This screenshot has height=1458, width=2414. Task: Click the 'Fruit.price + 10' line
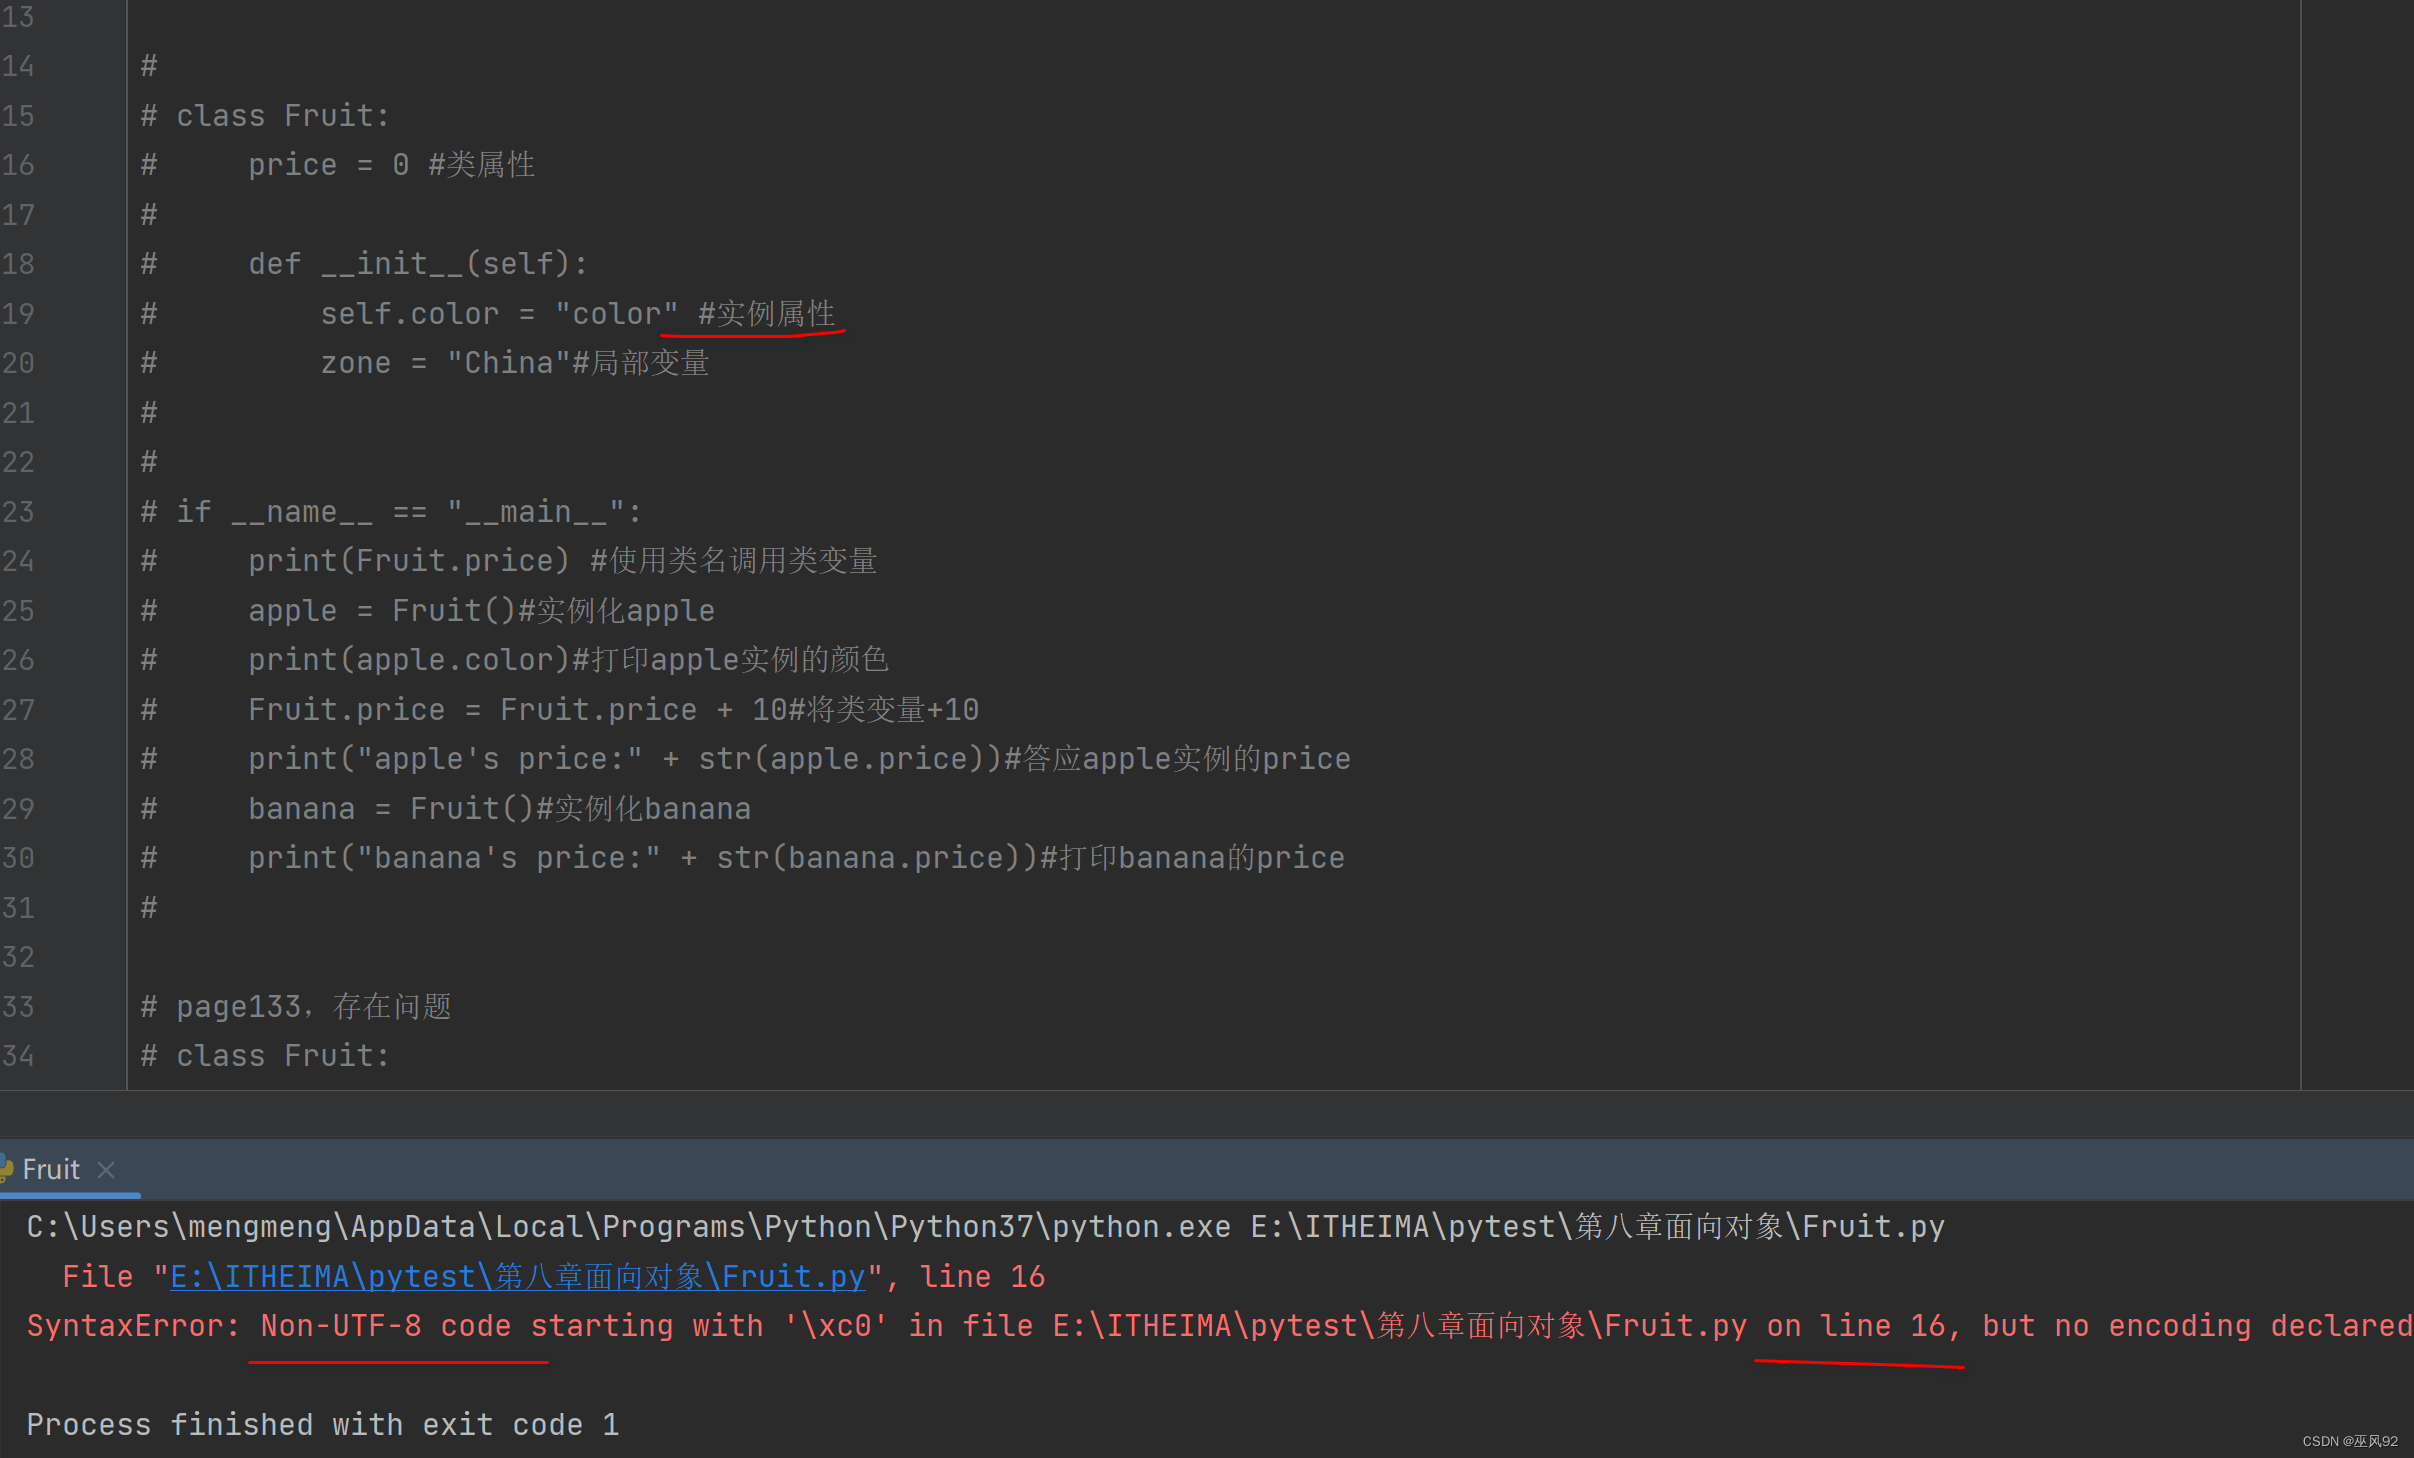[x=612, y=710]
